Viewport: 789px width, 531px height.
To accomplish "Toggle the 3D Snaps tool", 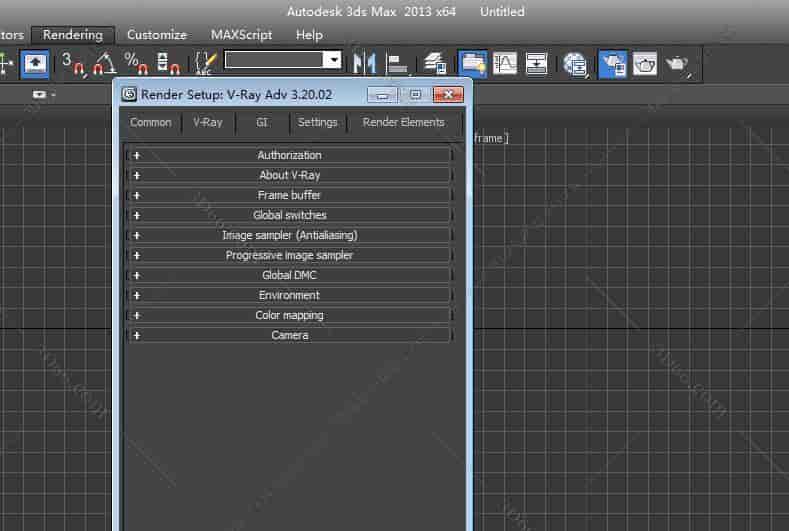I will point(72,63).
